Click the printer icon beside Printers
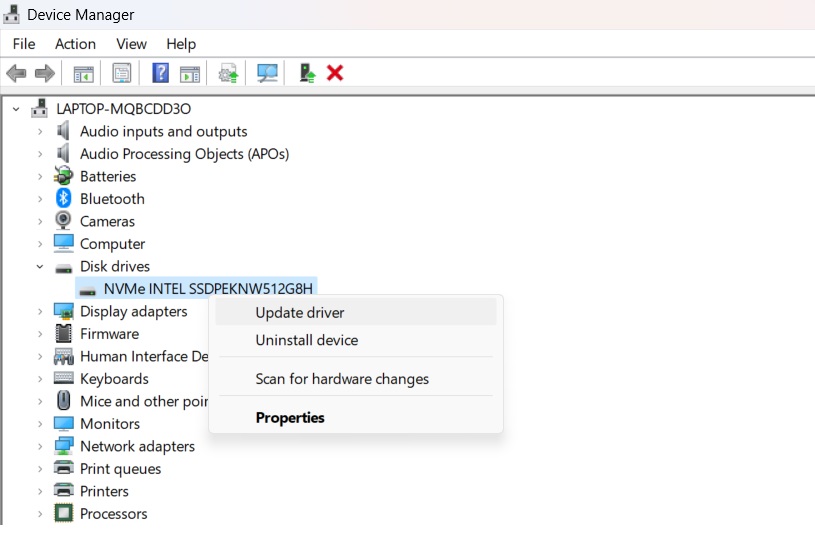The height and width of the screenshot is (537, 815). pyautogui.click(x=63, y=490)
